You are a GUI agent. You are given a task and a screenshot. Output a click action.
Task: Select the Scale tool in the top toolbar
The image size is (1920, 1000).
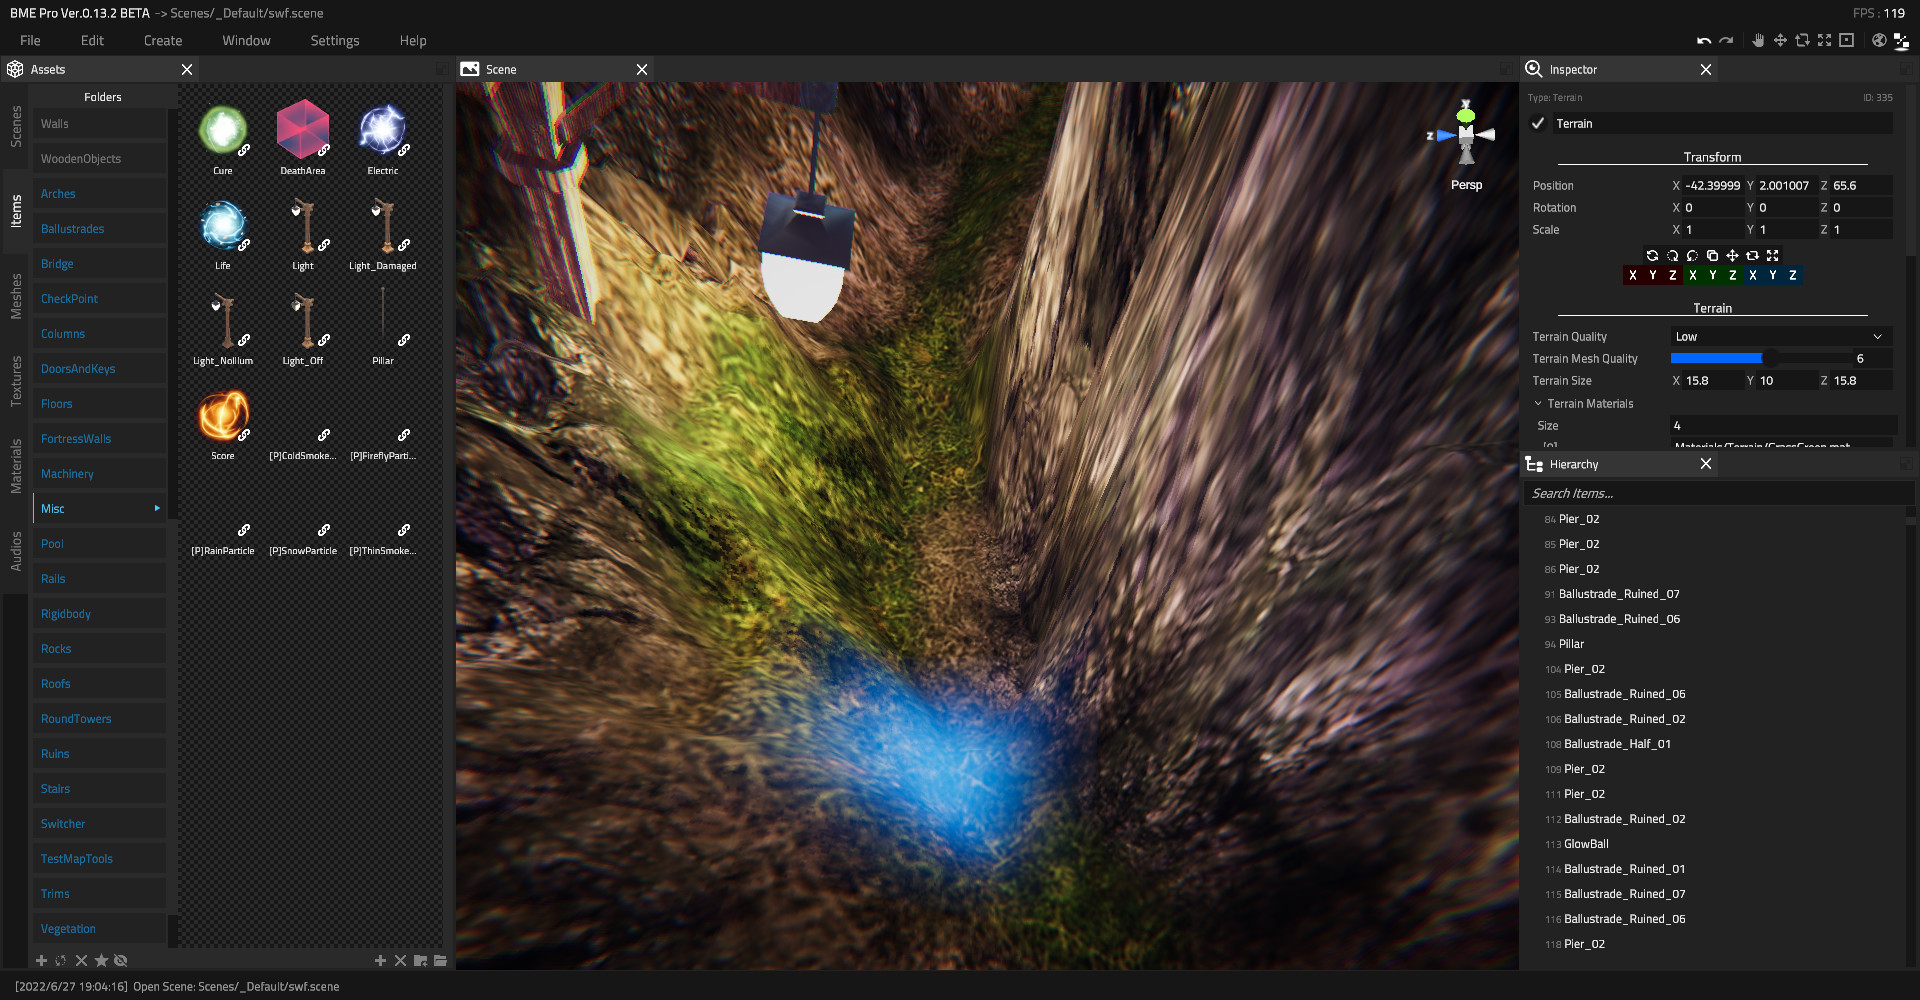coord(1825,40)
